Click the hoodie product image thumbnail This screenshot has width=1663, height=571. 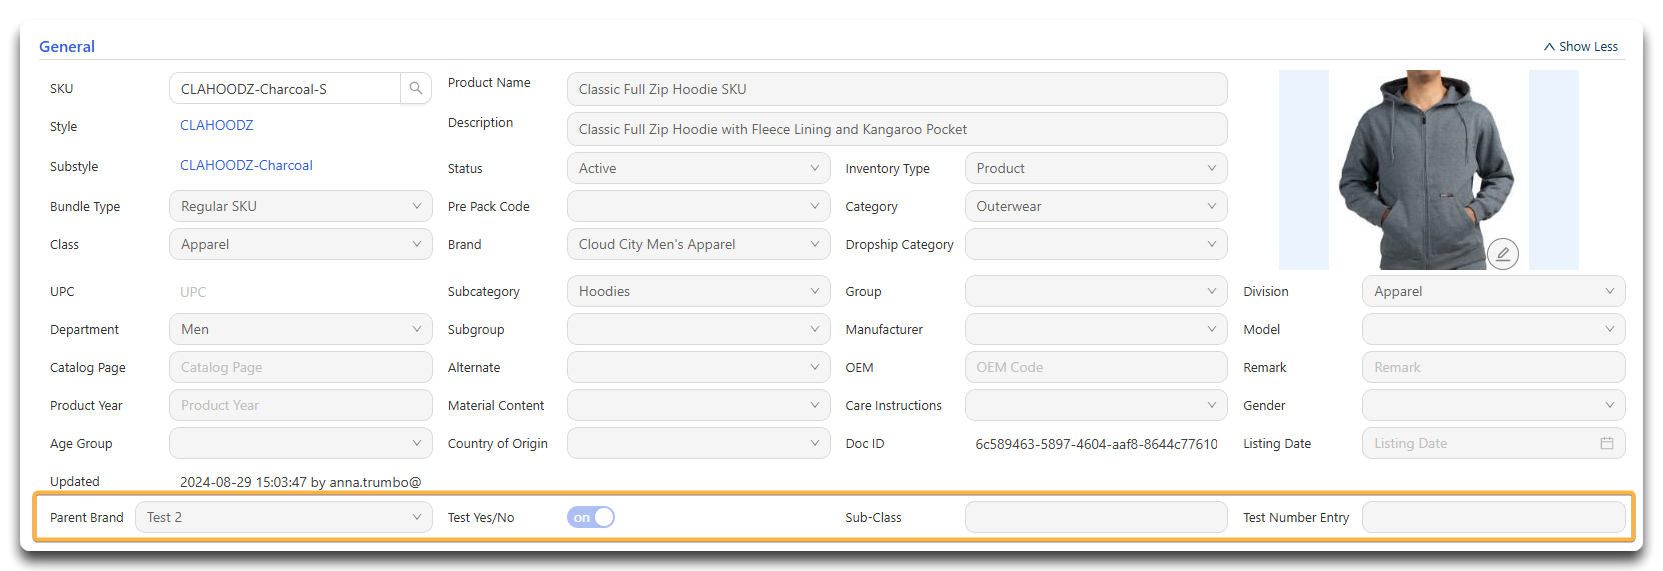1427,169
